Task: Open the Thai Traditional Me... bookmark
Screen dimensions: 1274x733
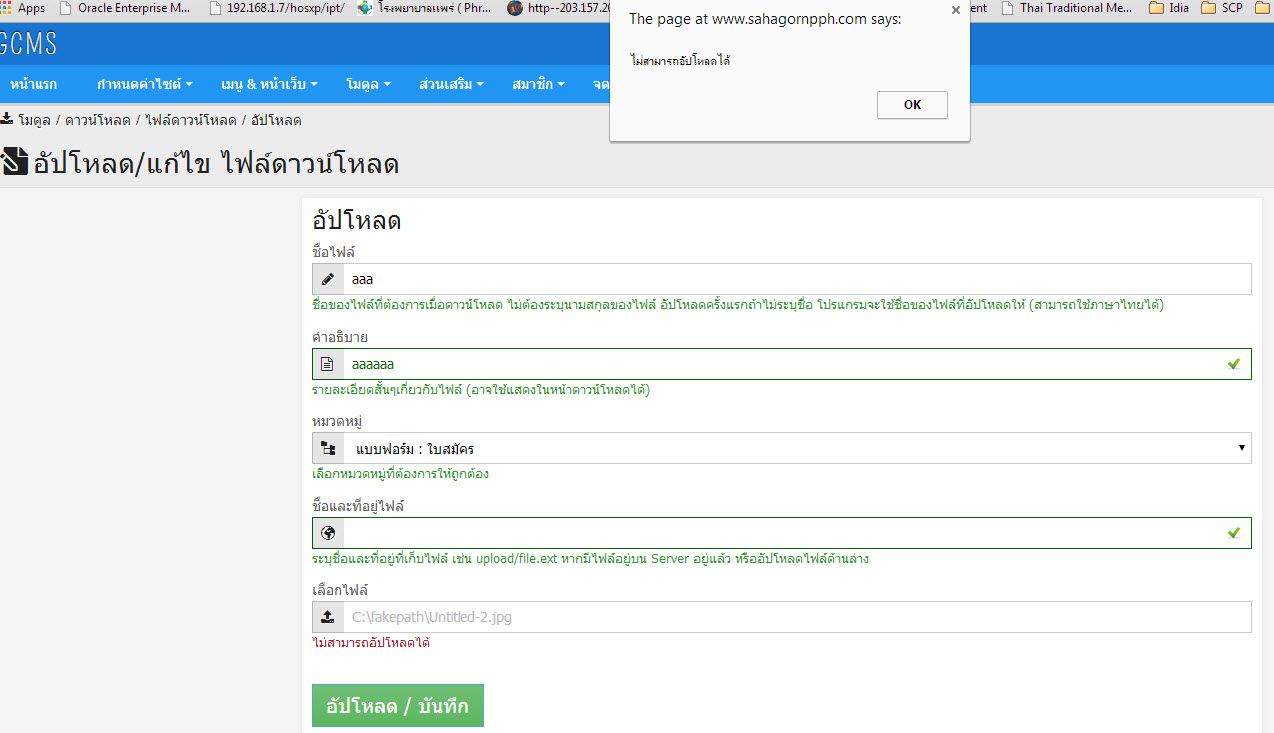Action: pos(1069,8)
